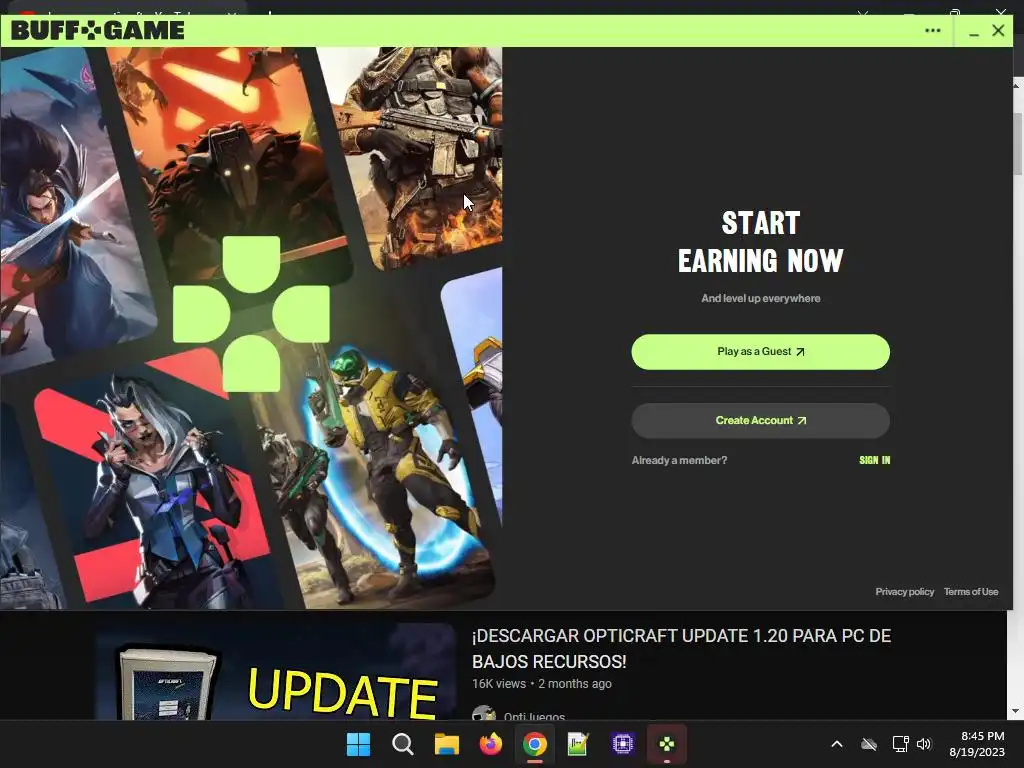Open the purple chip app in taskbar
1024x768 pixels.
coord(622,744)
